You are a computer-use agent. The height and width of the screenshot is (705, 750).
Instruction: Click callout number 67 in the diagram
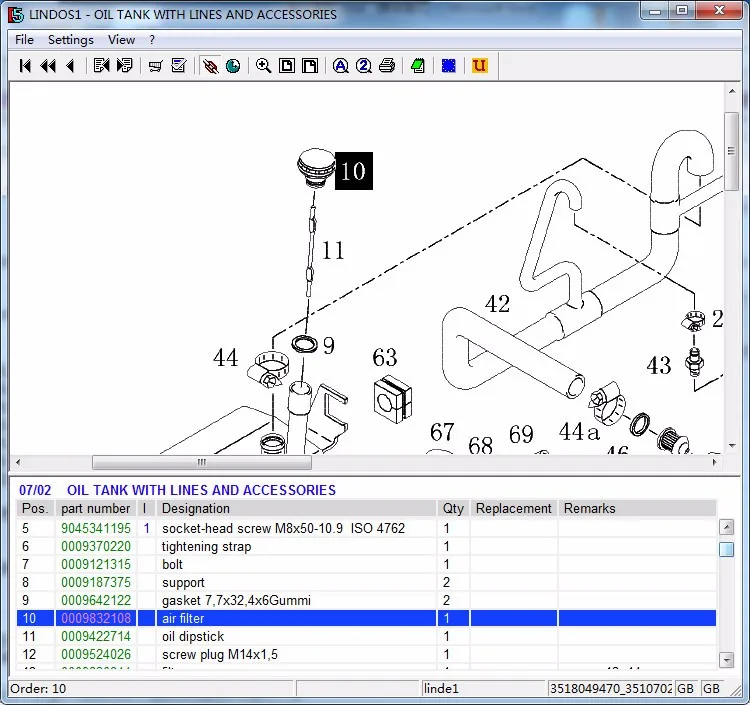pos(442,432)
